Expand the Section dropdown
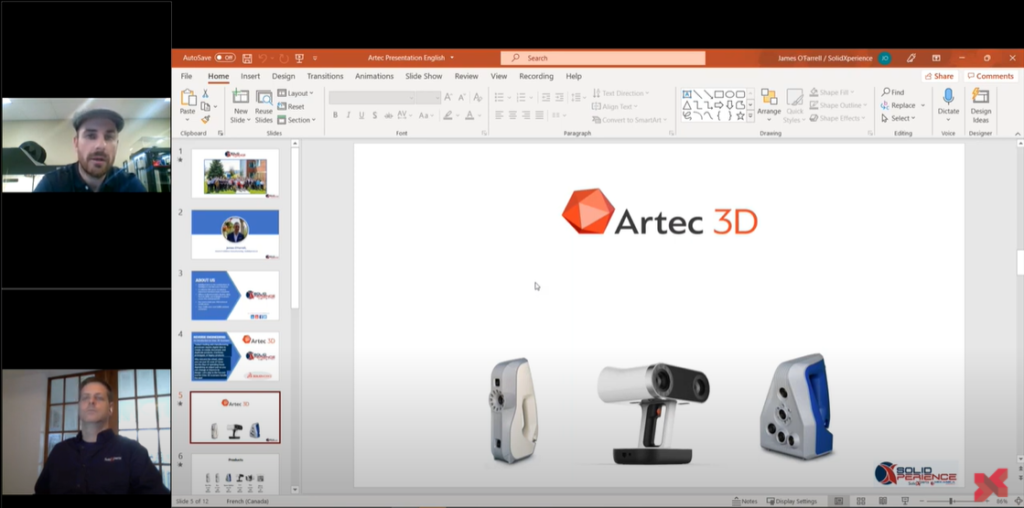1024x508 pixels. tap(296, 119)
